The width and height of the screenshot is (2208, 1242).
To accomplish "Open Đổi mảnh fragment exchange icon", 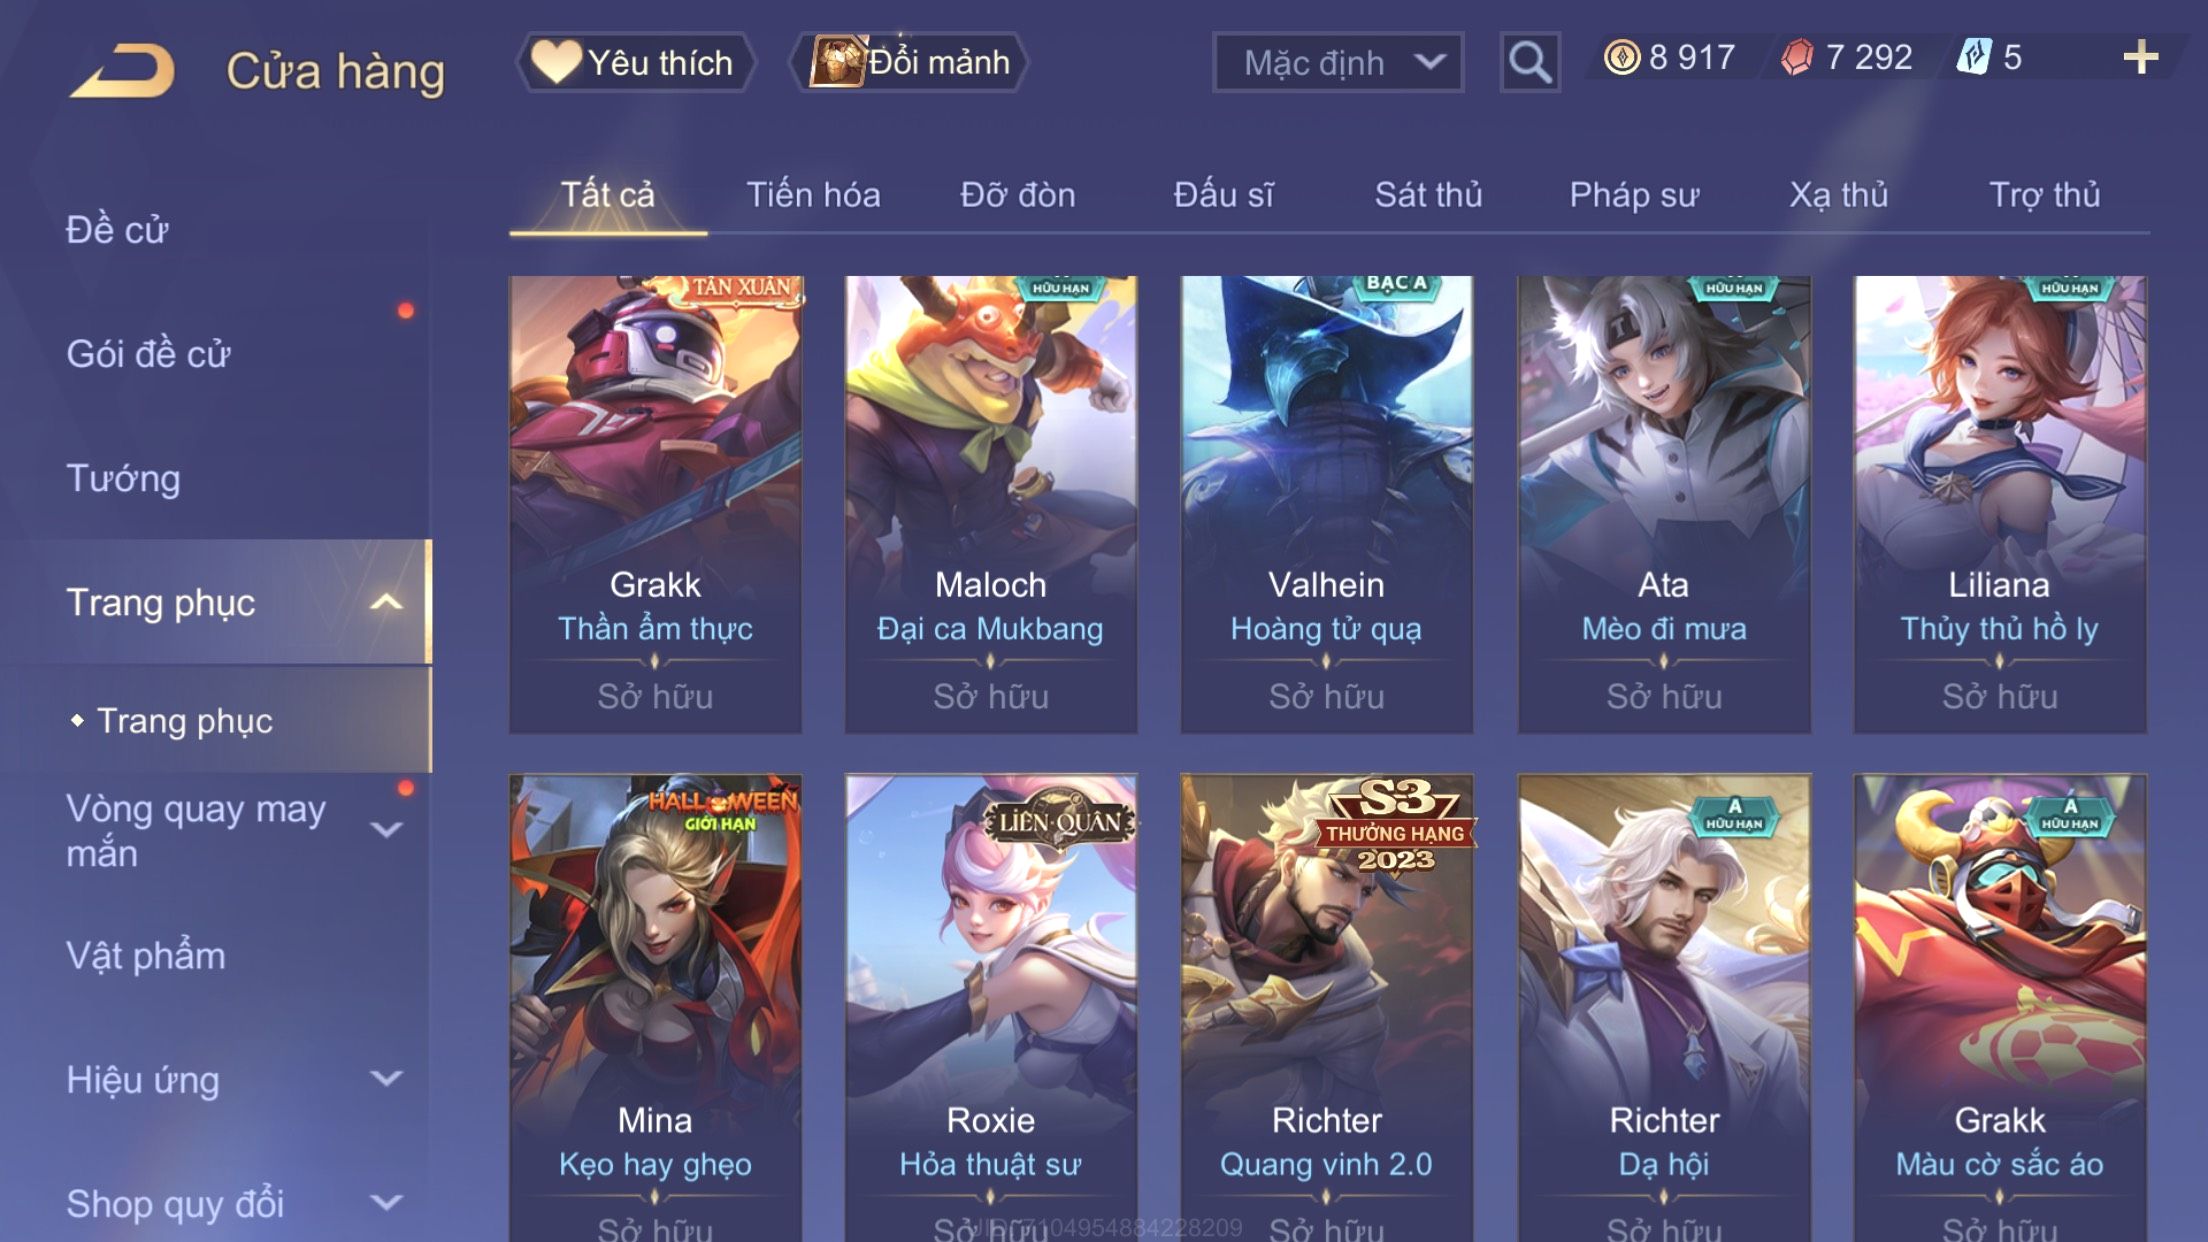I will pos(836,62).
